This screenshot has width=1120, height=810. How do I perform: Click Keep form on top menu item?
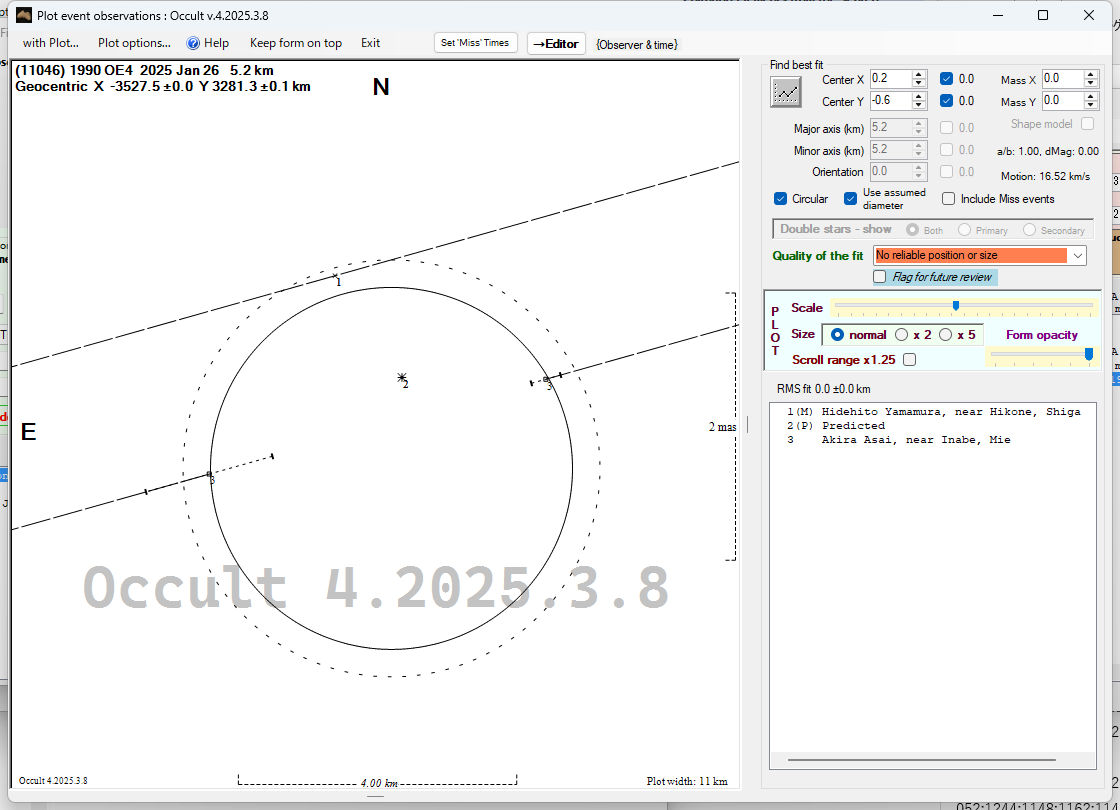tap(295, 43)
